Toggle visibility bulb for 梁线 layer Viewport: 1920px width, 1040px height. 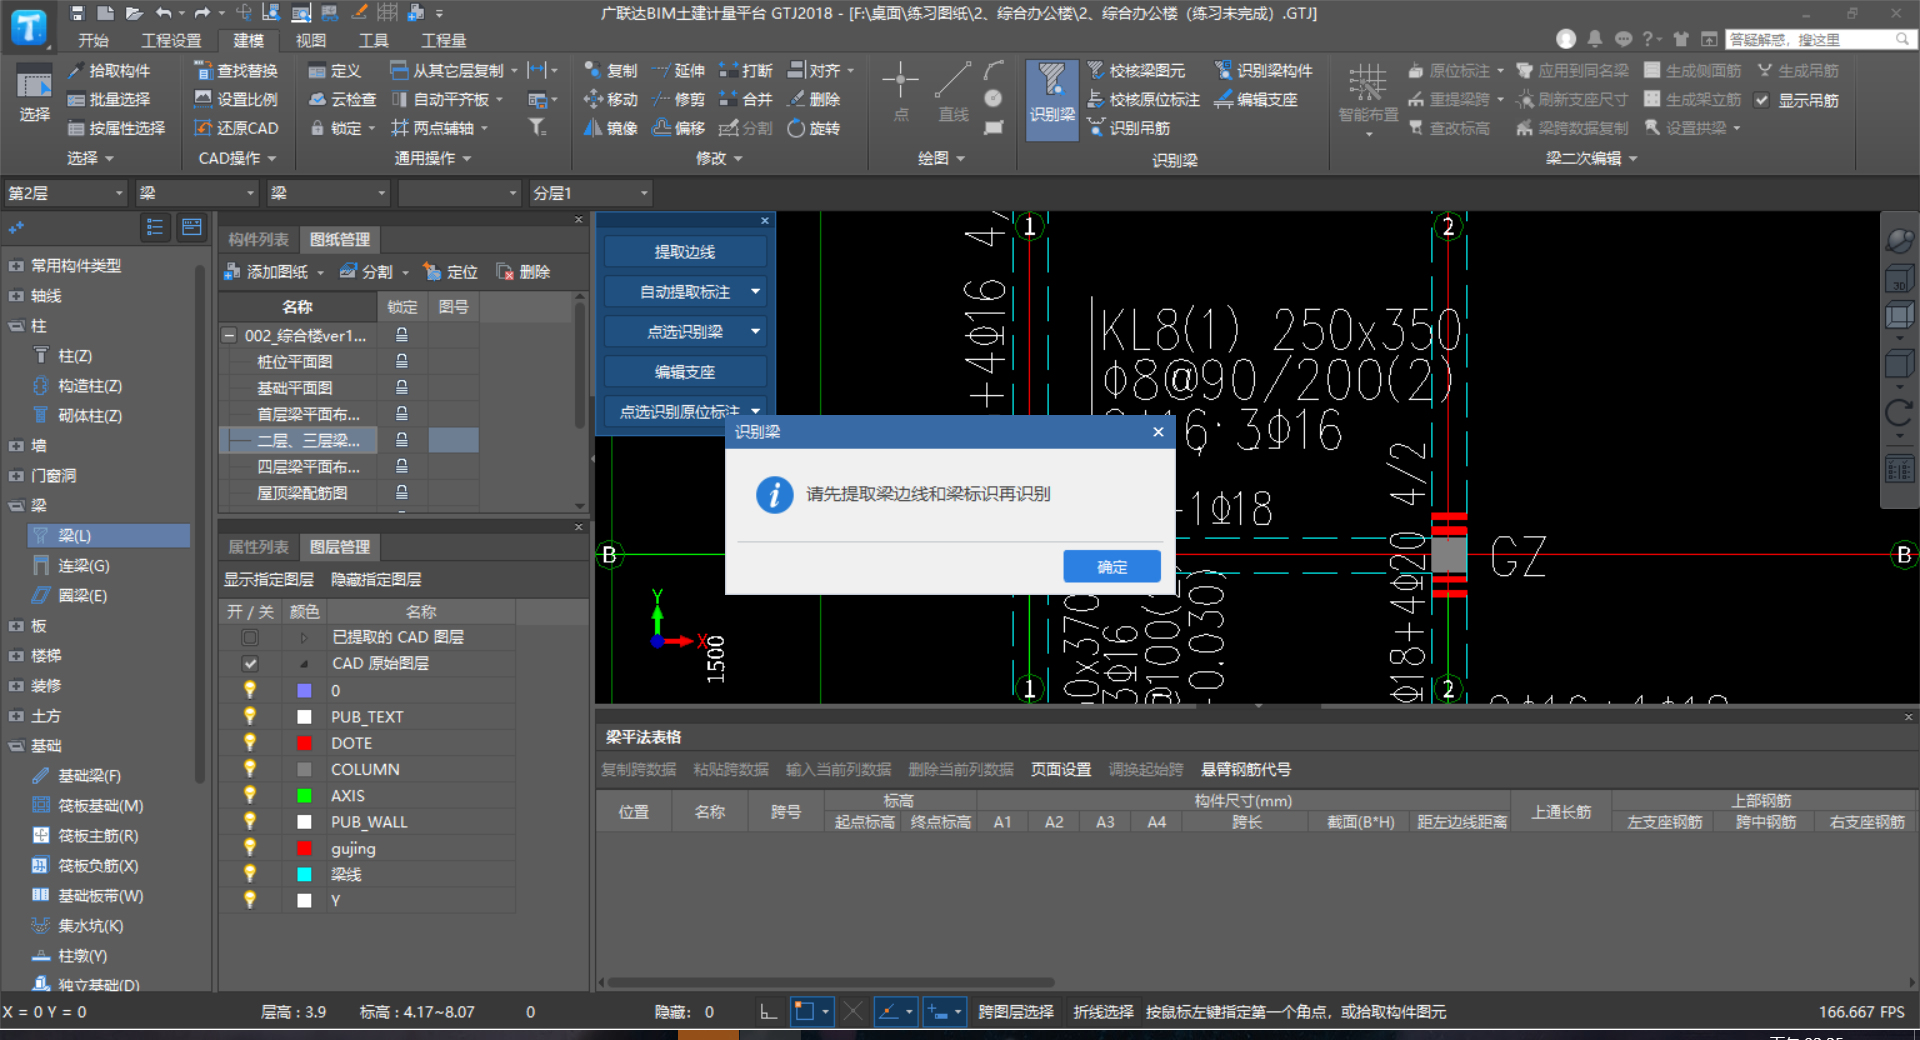click(x=250, y=873)
